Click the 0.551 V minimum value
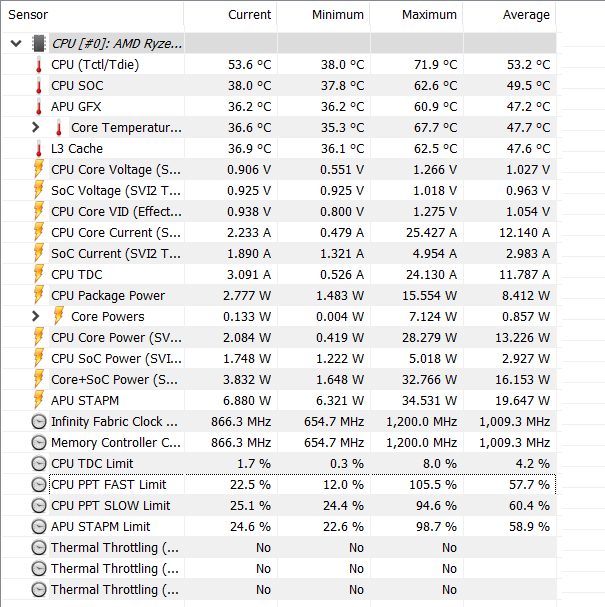This screenshot has width=605, height=607. pos(342,170)
